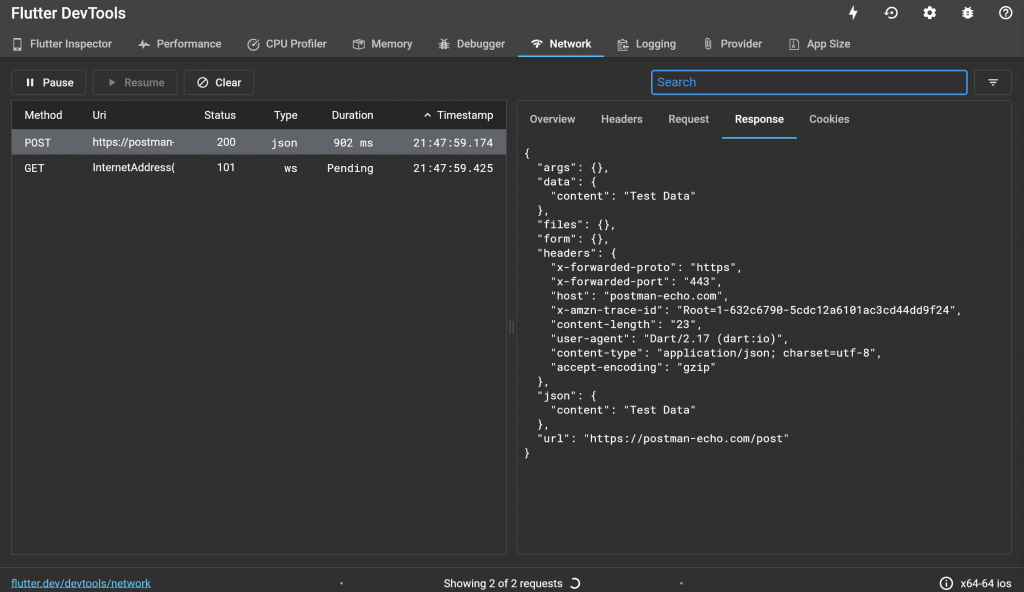Open the CPU Profiler tab

click(x=287, y=44)
